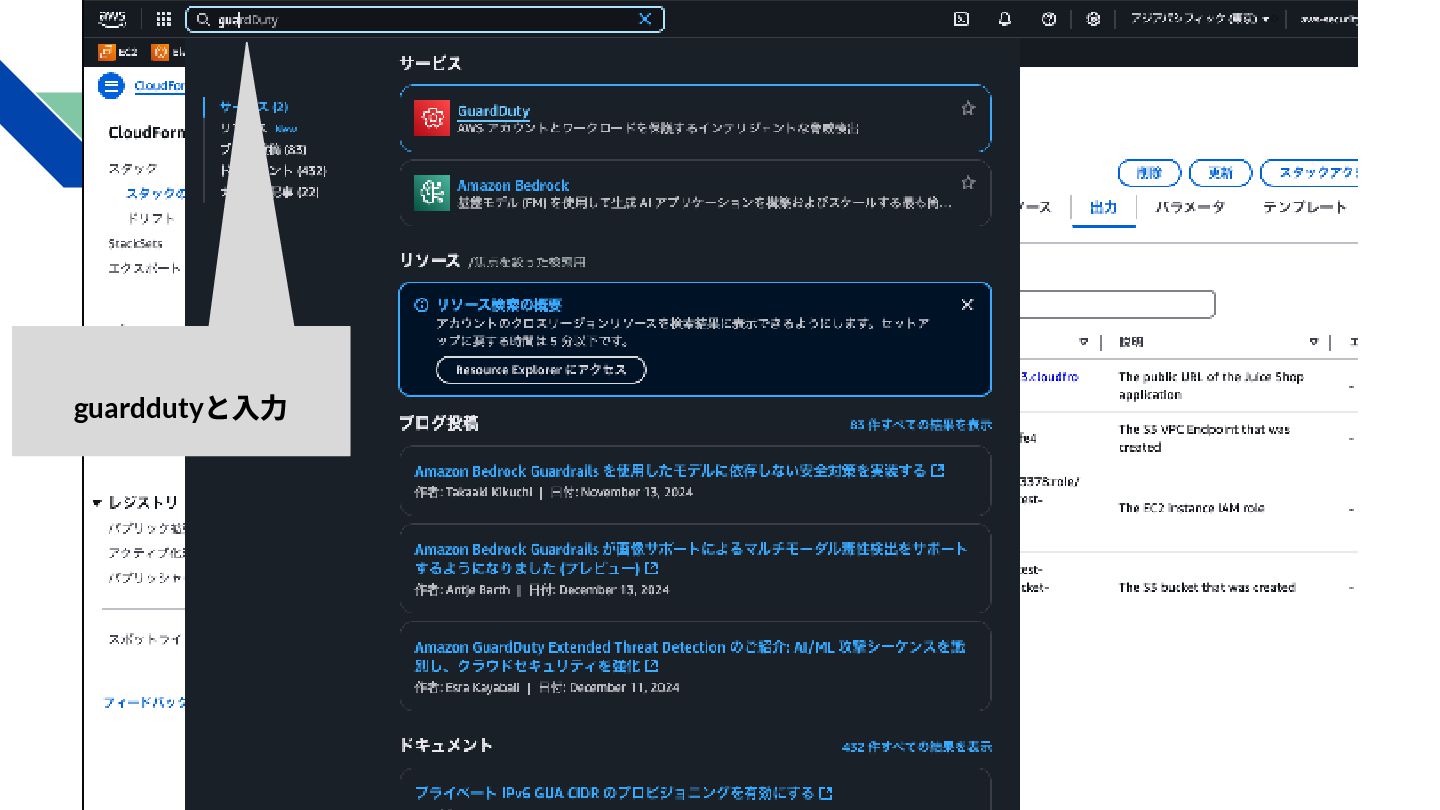Viewport: 1440px width, 810px height.
Task: Favorite Amazon Bedrock with its star
Action: (x=968, y=183)
